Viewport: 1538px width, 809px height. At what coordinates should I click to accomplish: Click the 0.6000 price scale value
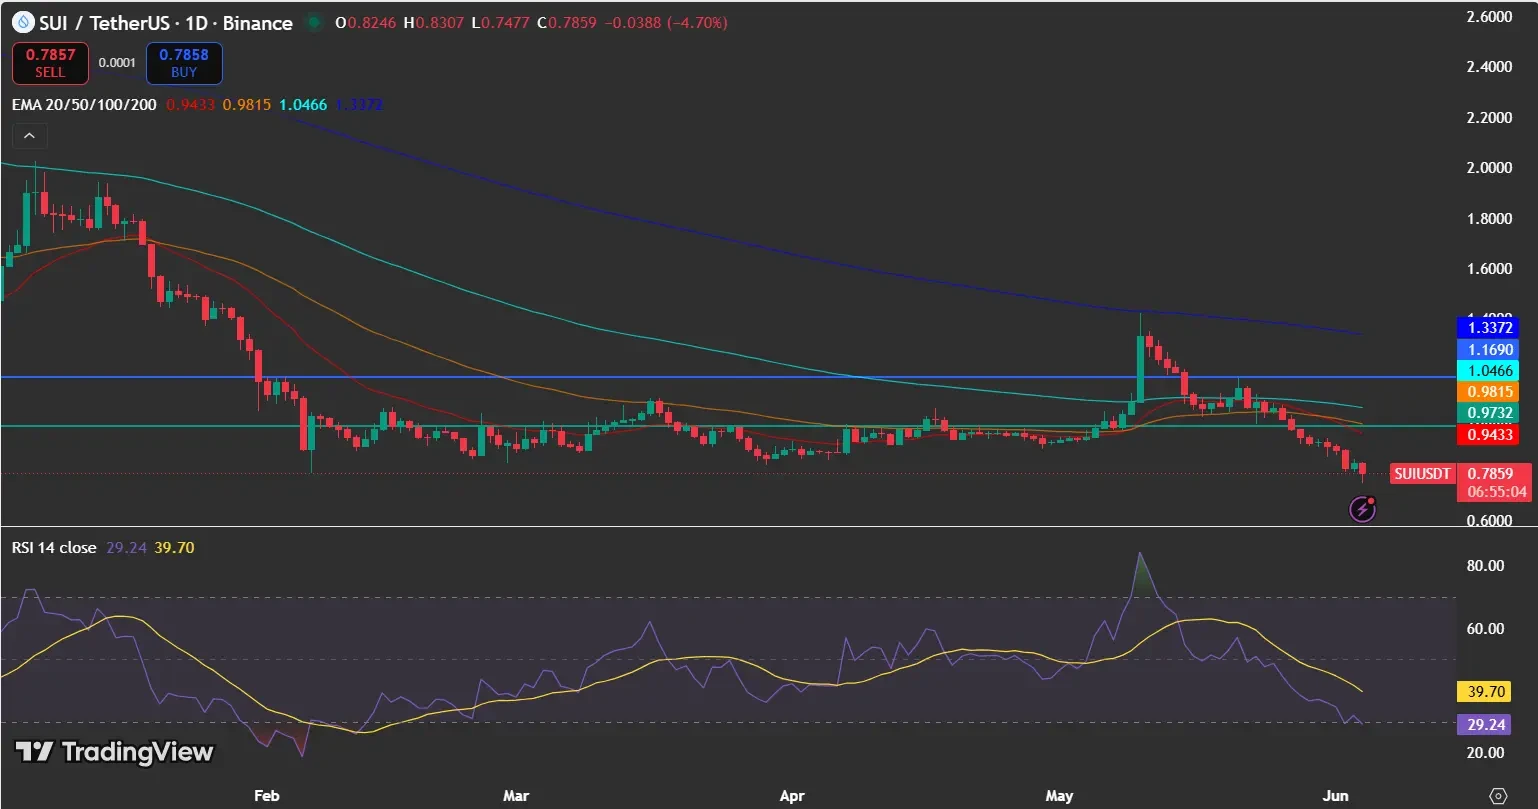click(x=1488, y=521)
